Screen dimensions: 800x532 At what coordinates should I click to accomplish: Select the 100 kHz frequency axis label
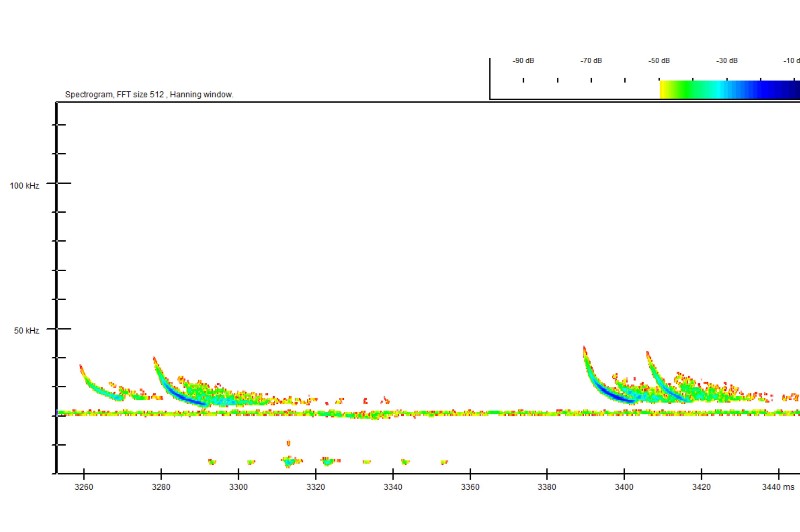click(x=24, y=186)
